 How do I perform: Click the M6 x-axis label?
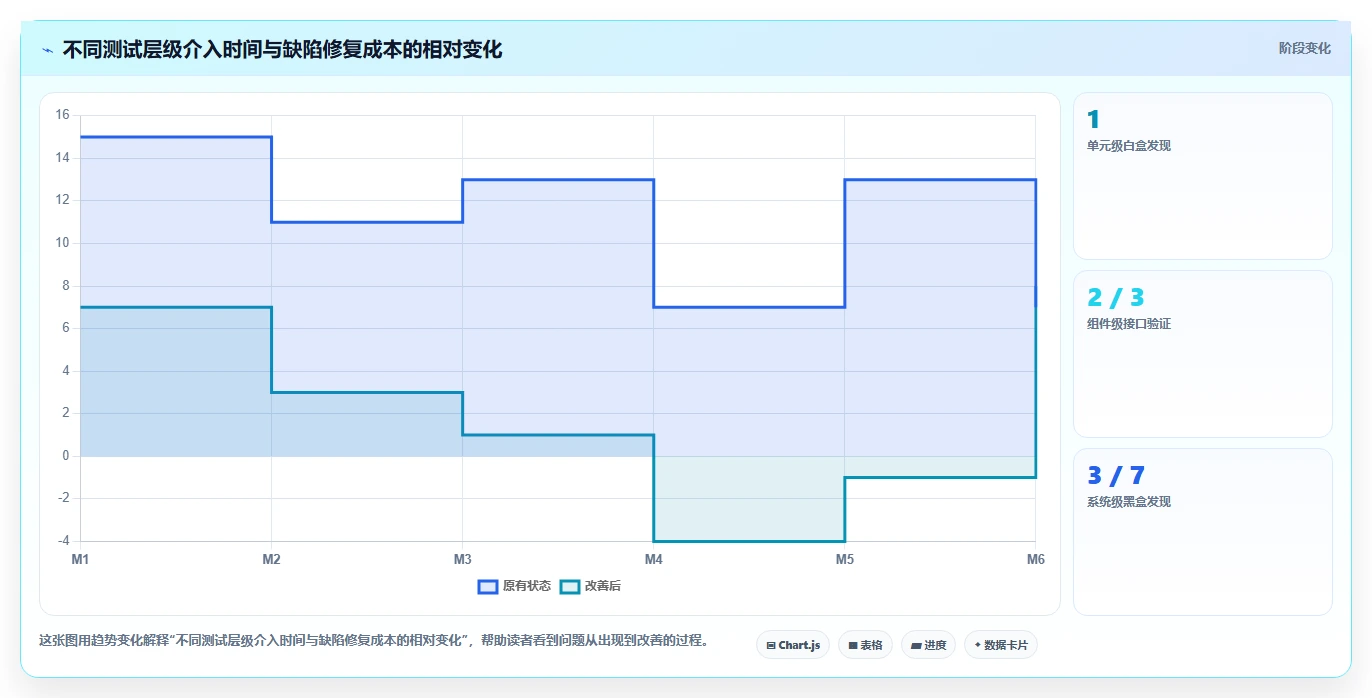pos(1036,559)
